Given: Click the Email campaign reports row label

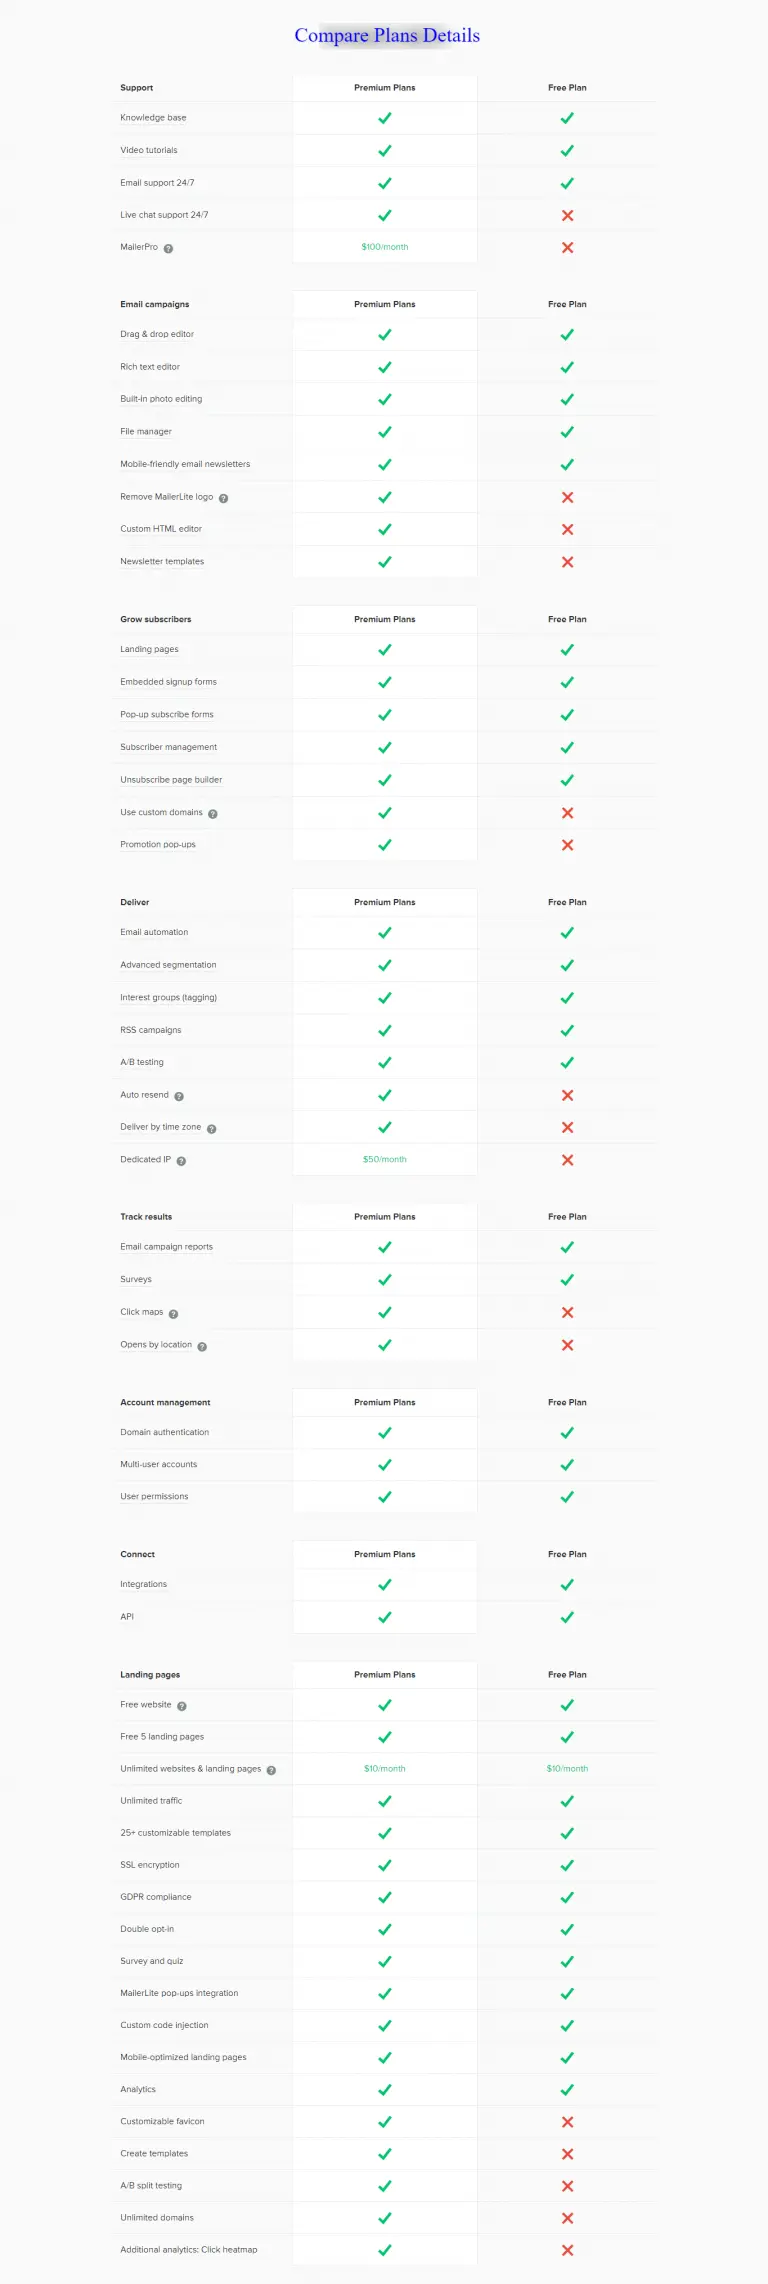Looking at the screenshot, I should 166,1247.
